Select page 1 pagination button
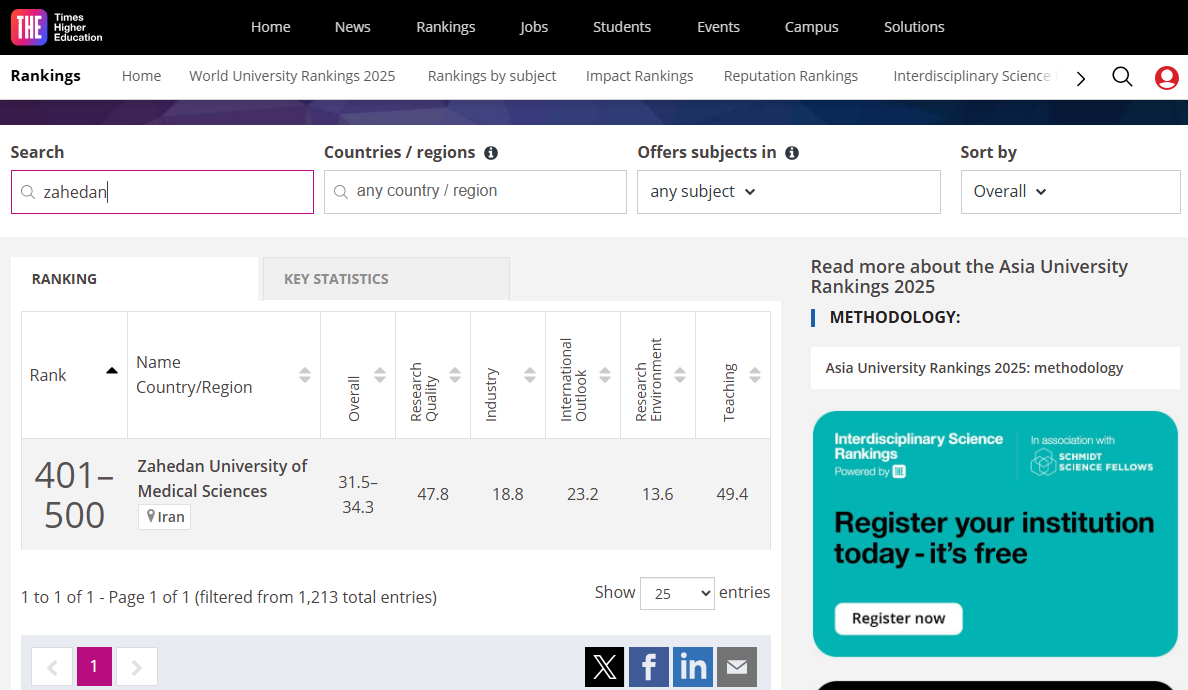The width and height of the screenshot is (1188, 690). pos(94,667)
